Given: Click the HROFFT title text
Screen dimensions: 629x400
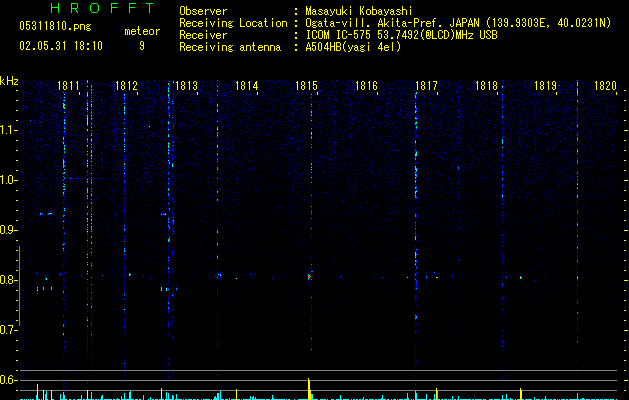Looking at the screenshot, I should pos(102,8).
